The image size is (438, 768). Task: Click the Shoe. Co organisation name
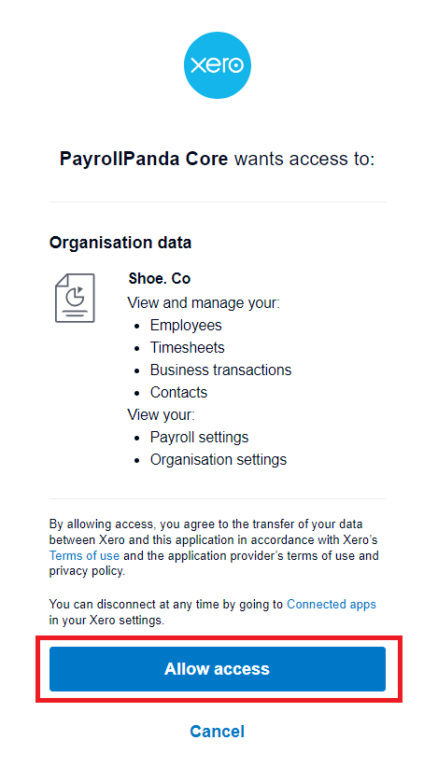tap(159, 279)
